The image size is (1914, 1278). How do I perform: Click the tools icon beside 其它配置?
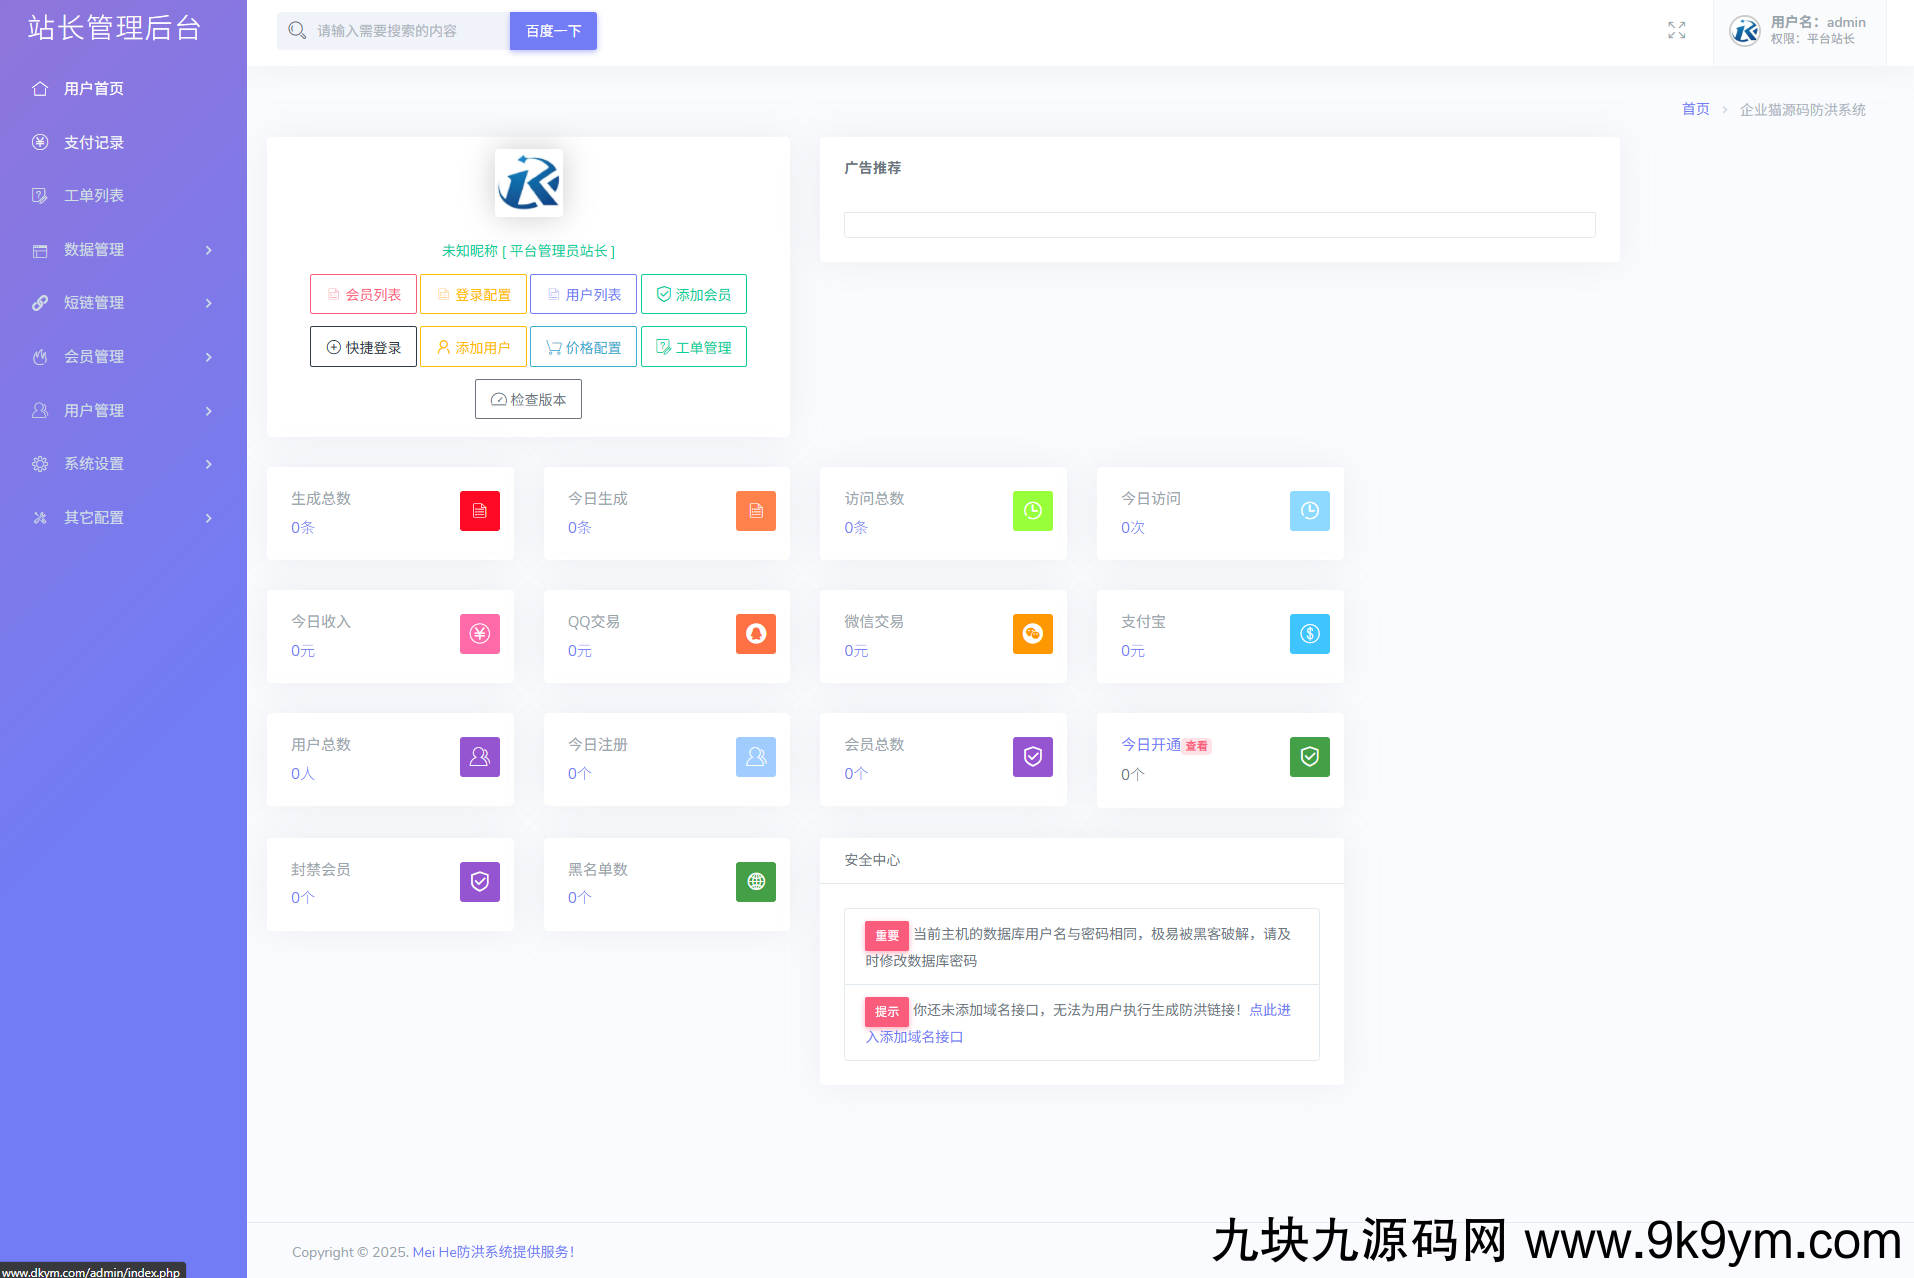40,518
